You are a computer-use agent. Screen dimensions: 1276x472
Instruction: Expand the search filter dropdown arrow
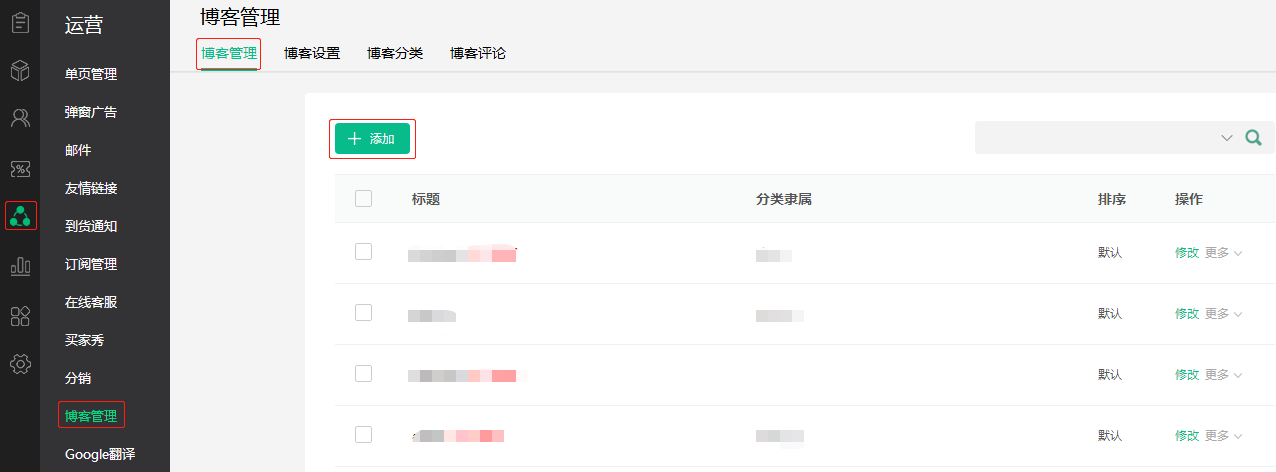1227,138
